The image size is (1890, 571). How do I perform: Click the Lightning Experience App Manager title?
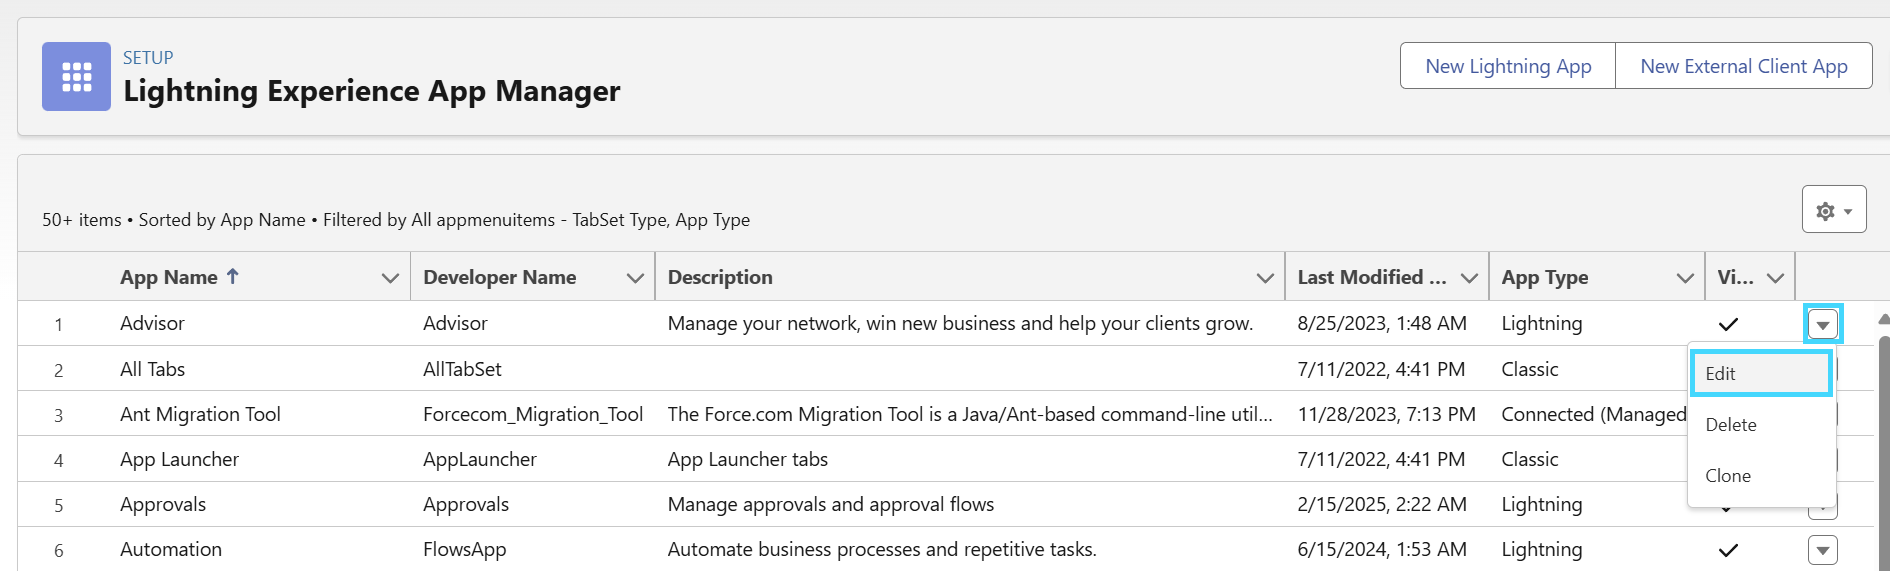tap(372, 91)
